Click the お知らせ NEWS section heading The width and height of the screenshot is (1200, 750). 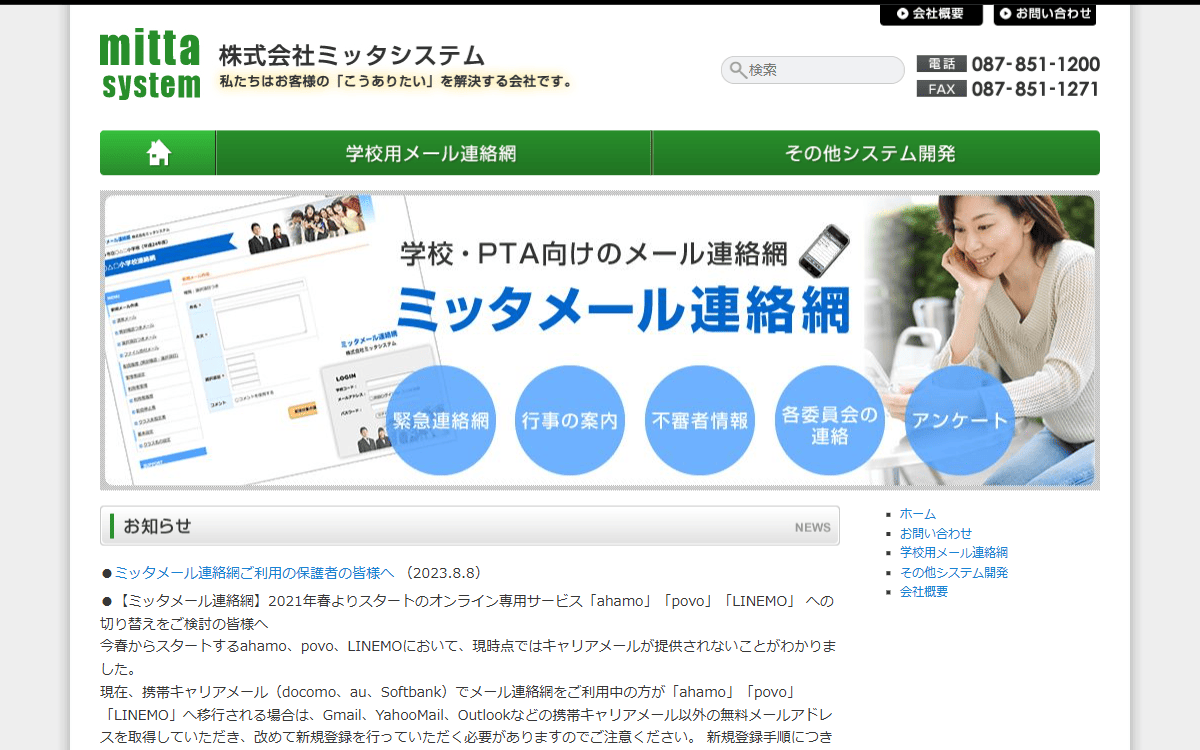(x=470, y=526)
